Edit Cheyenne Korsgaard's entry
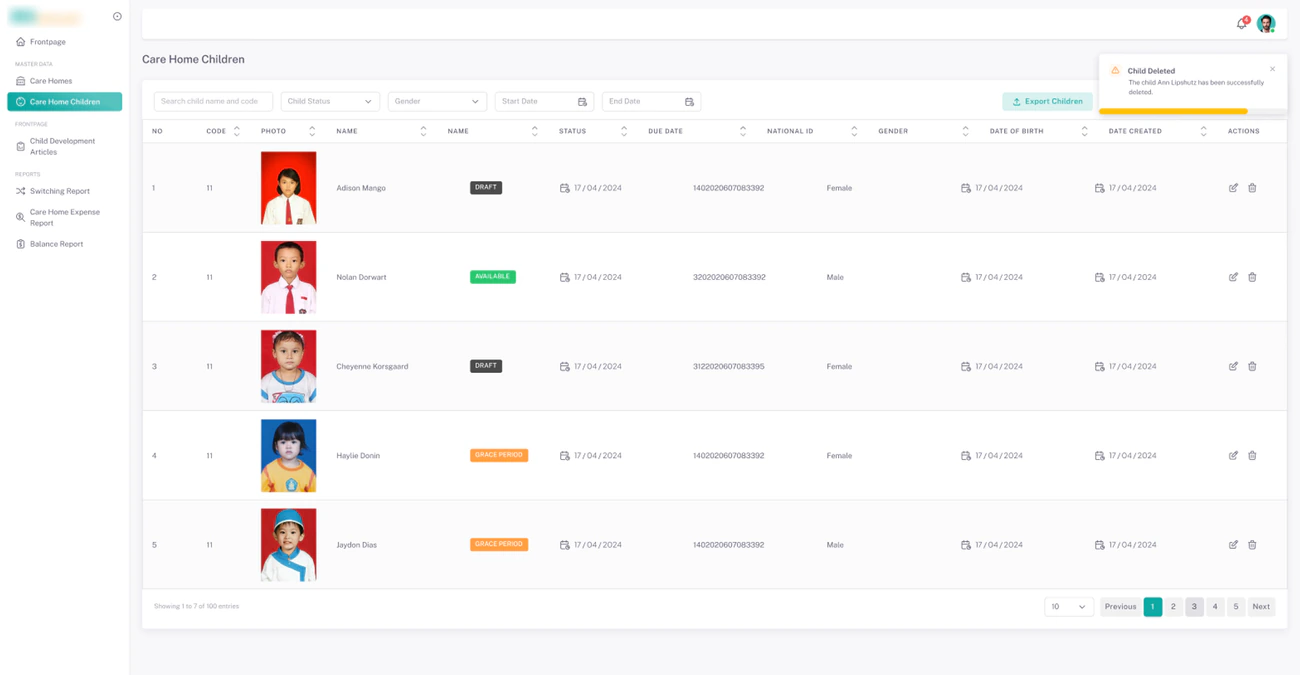 pos(1233,366)
